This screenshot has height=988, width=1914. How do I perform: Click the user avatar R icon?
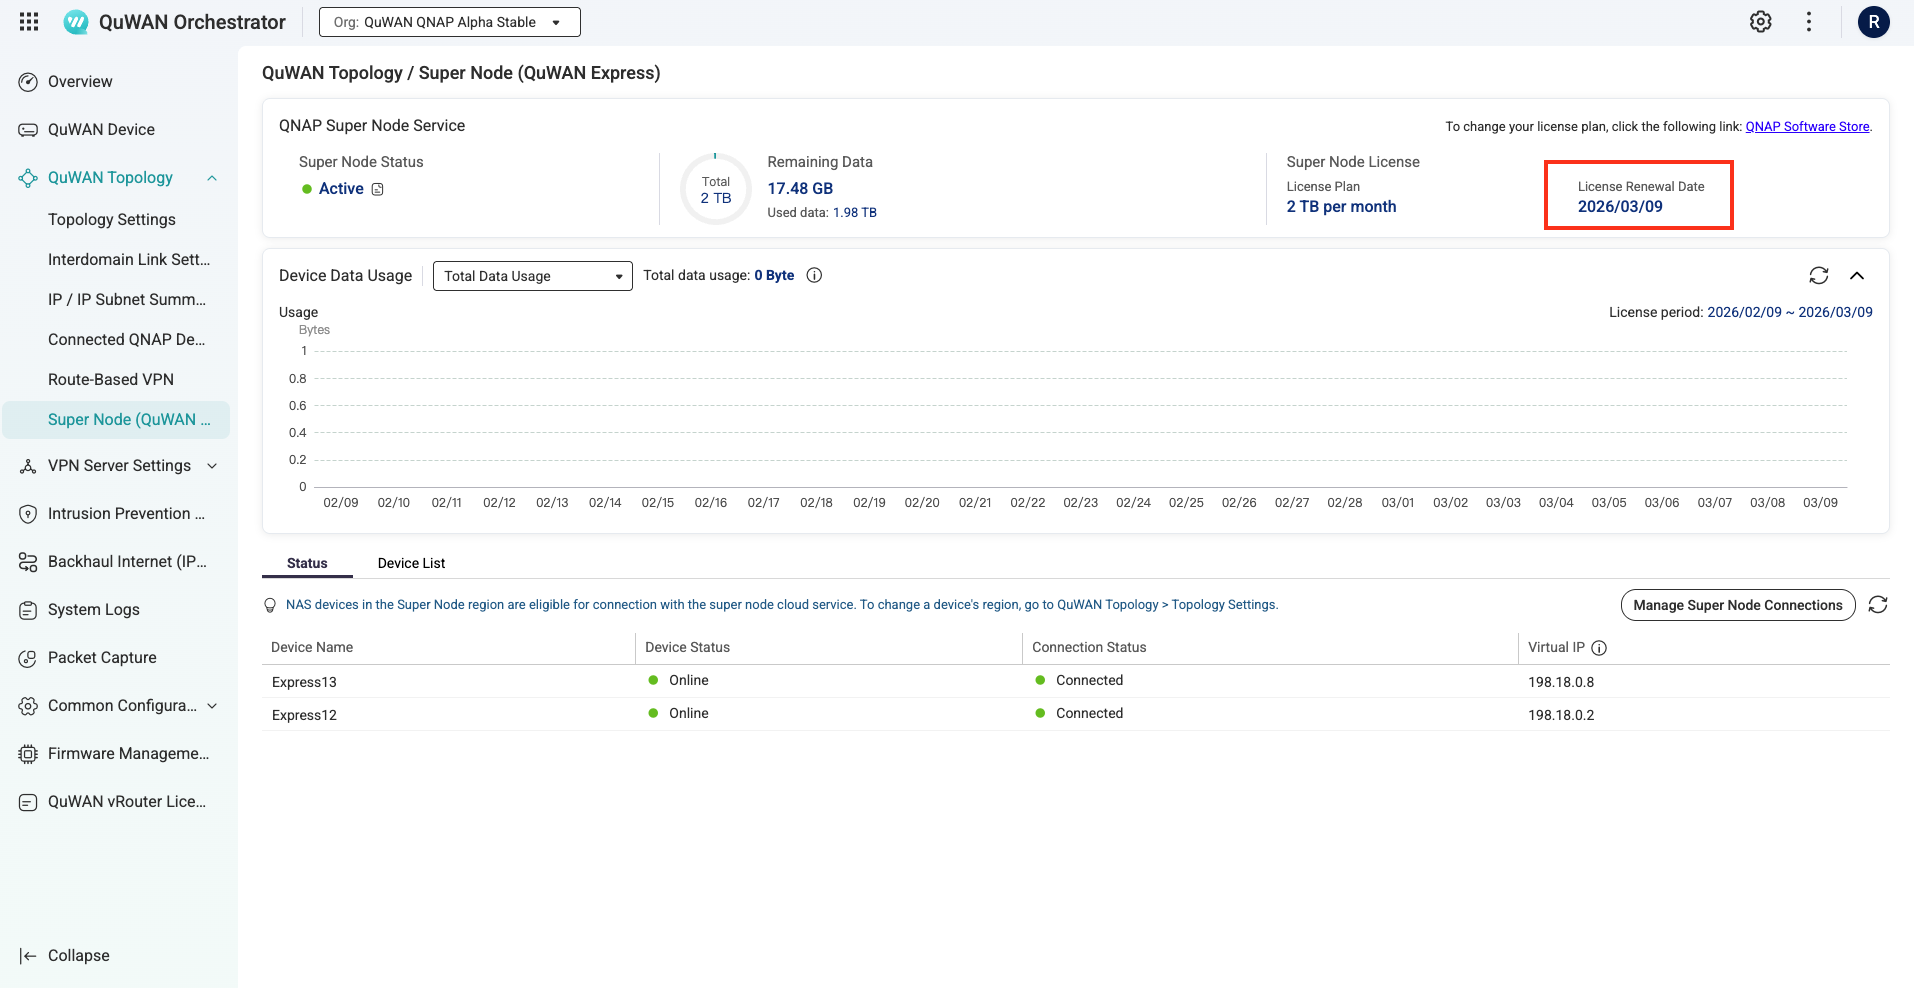pyautogui.click(x=1873, y=22)
